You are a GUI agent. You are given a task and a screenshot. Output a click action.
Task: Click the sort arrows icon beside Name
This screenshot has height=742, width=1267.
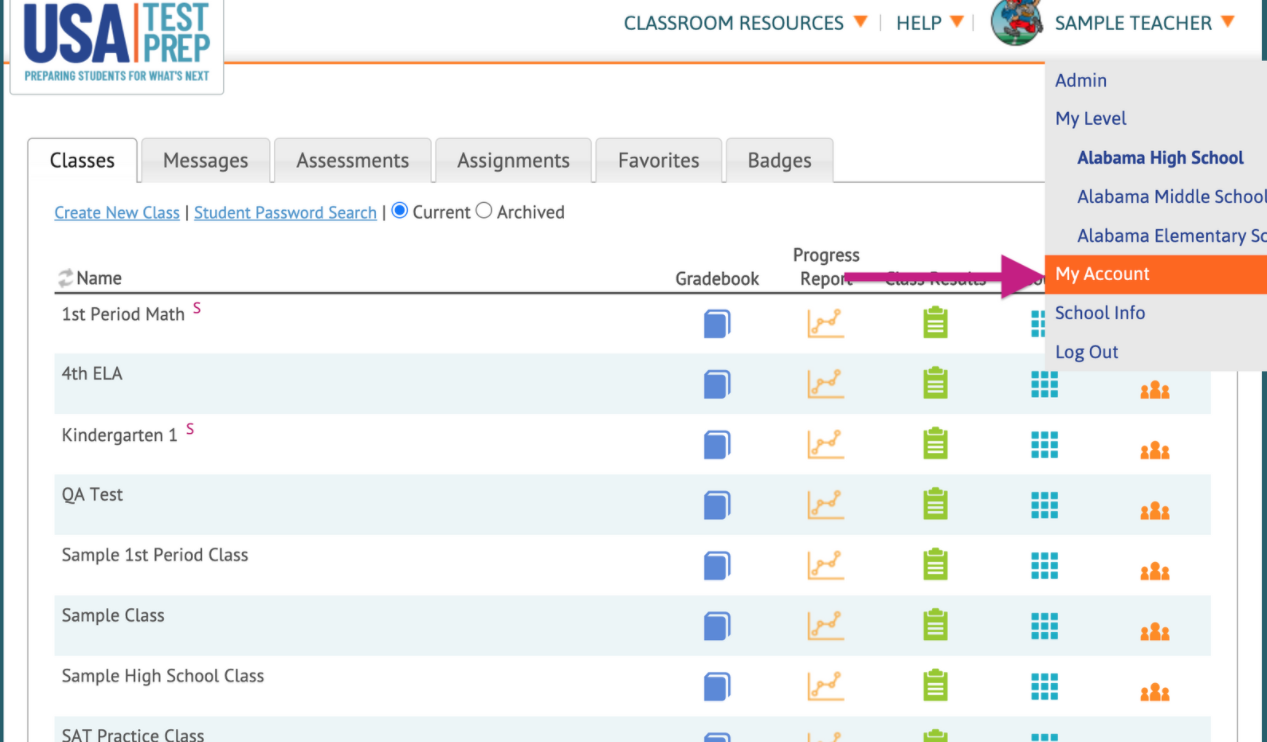point(66,278)
